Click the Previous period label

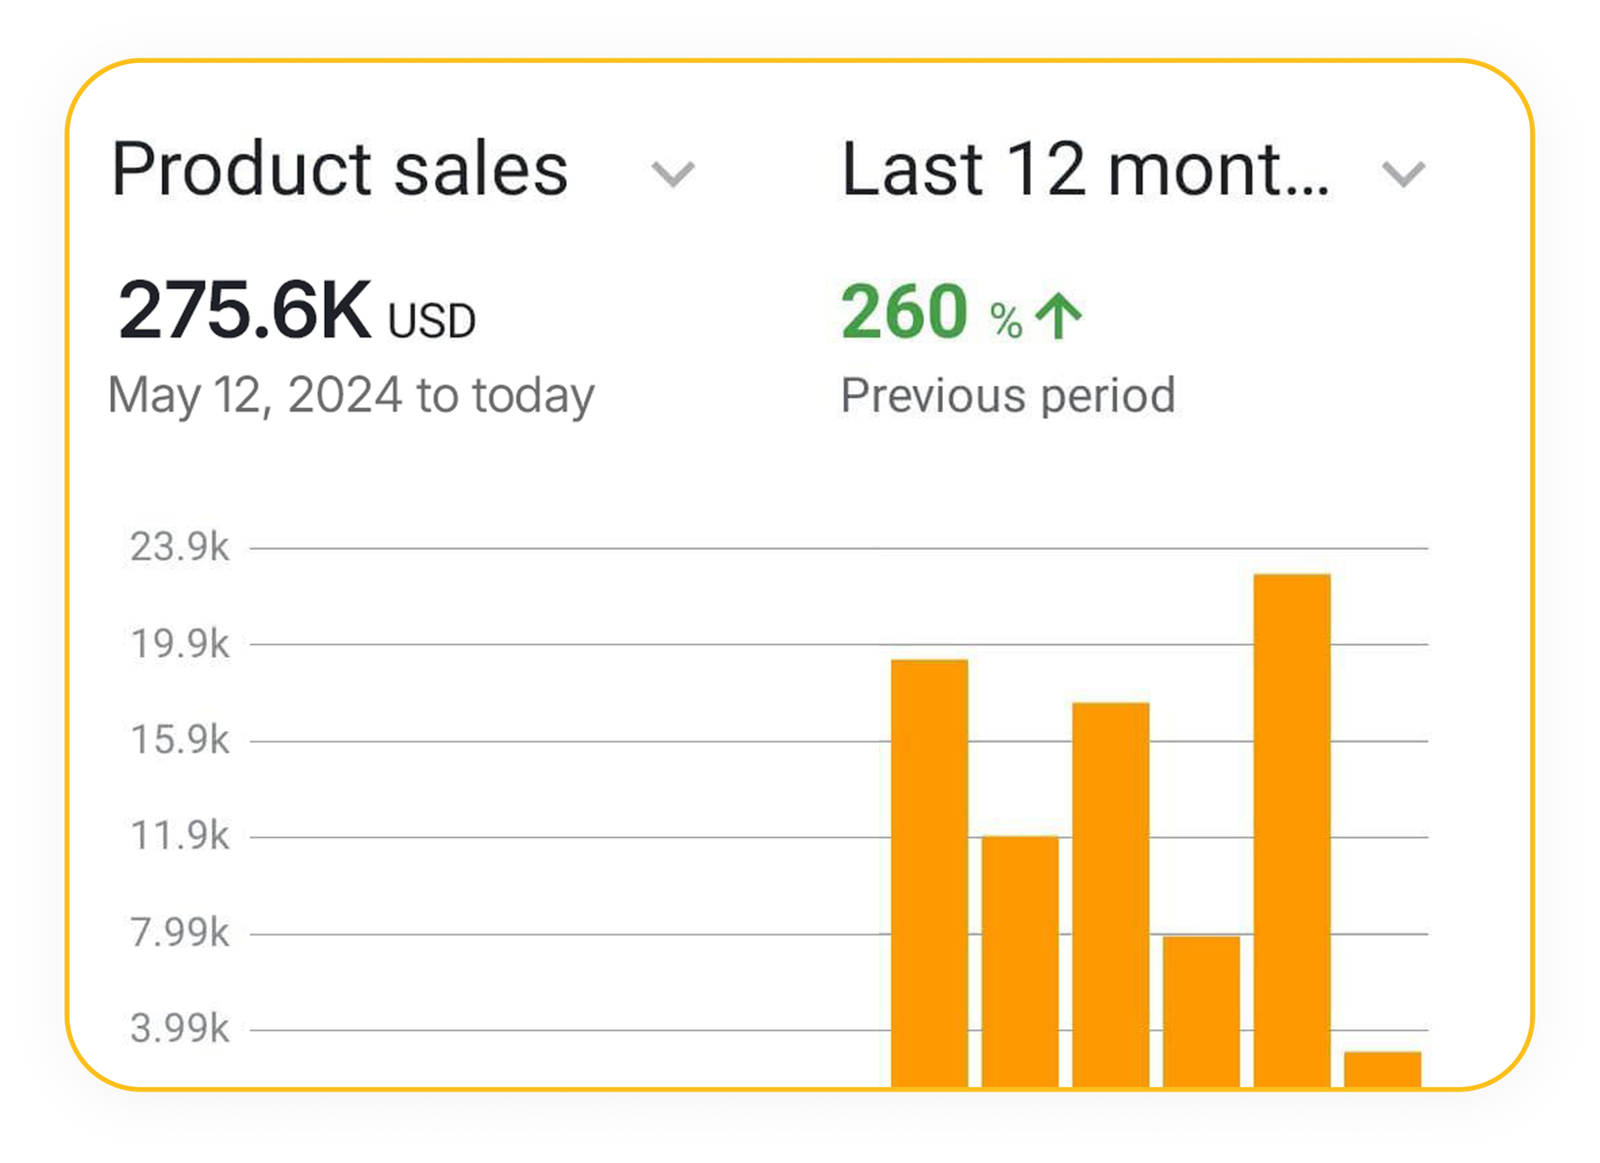pos(1008,395)
